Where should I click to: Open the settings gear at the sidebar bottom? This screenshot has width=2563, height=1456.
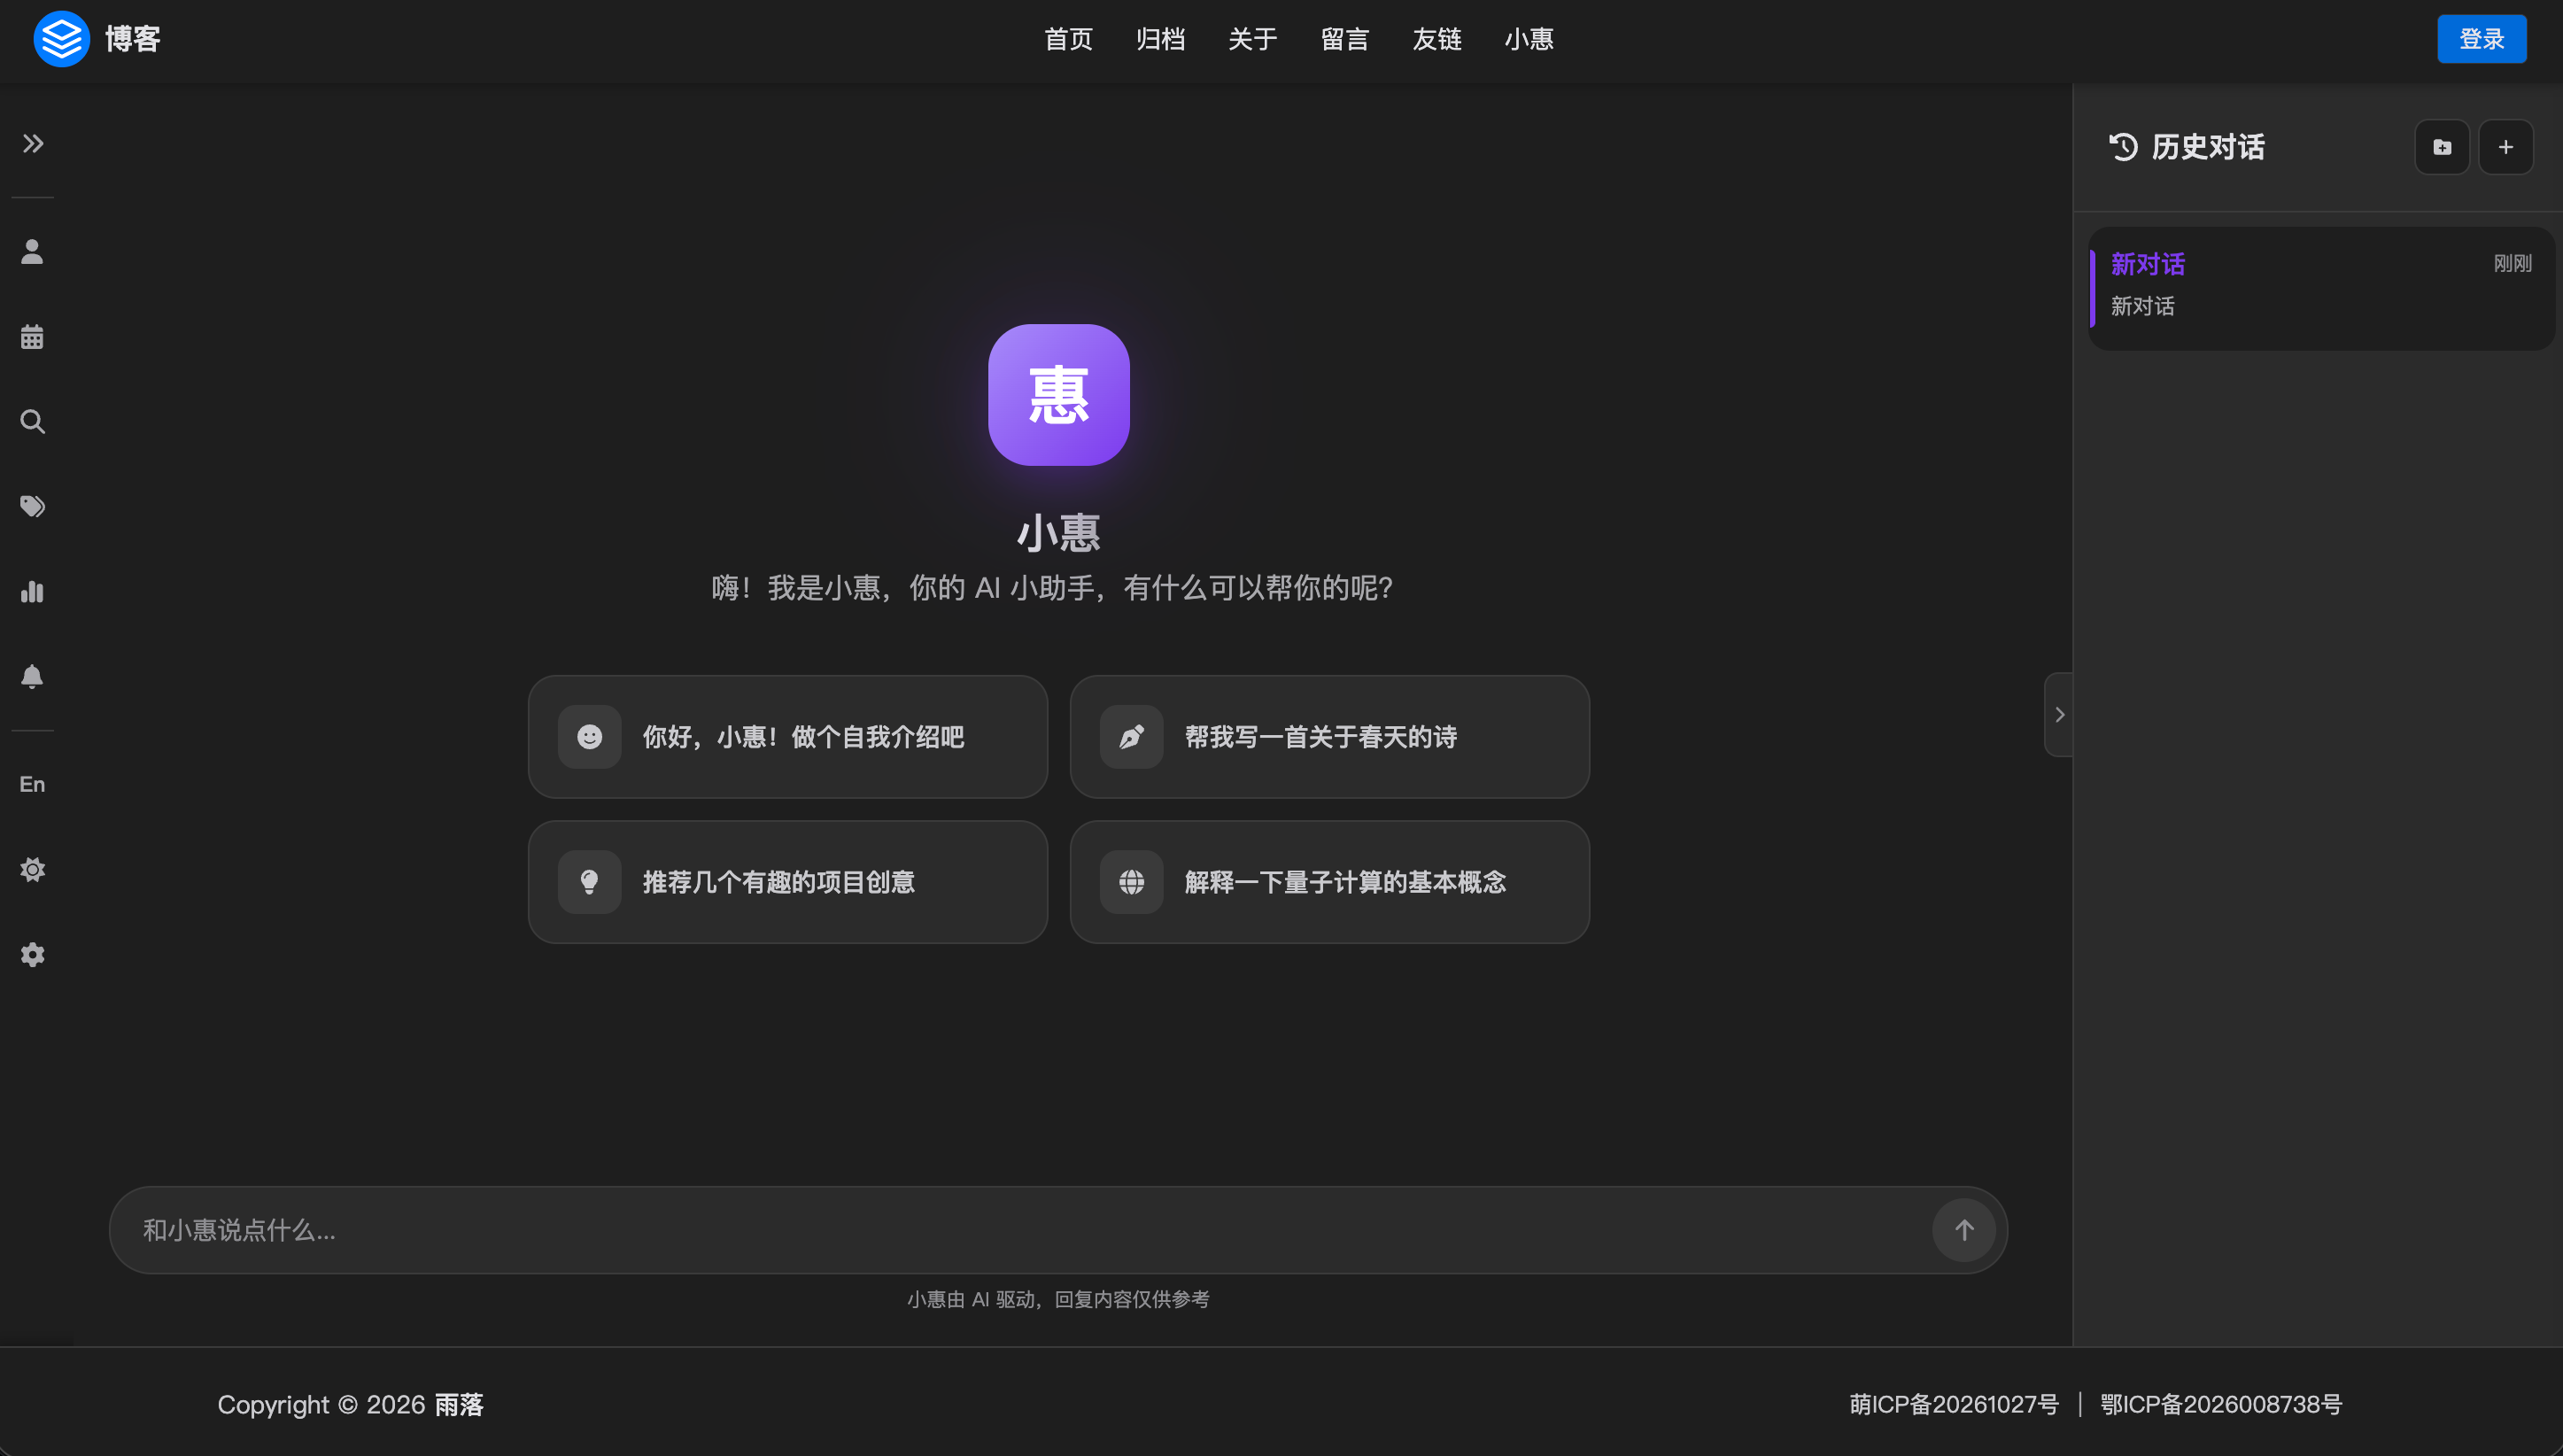coord(32,954)
